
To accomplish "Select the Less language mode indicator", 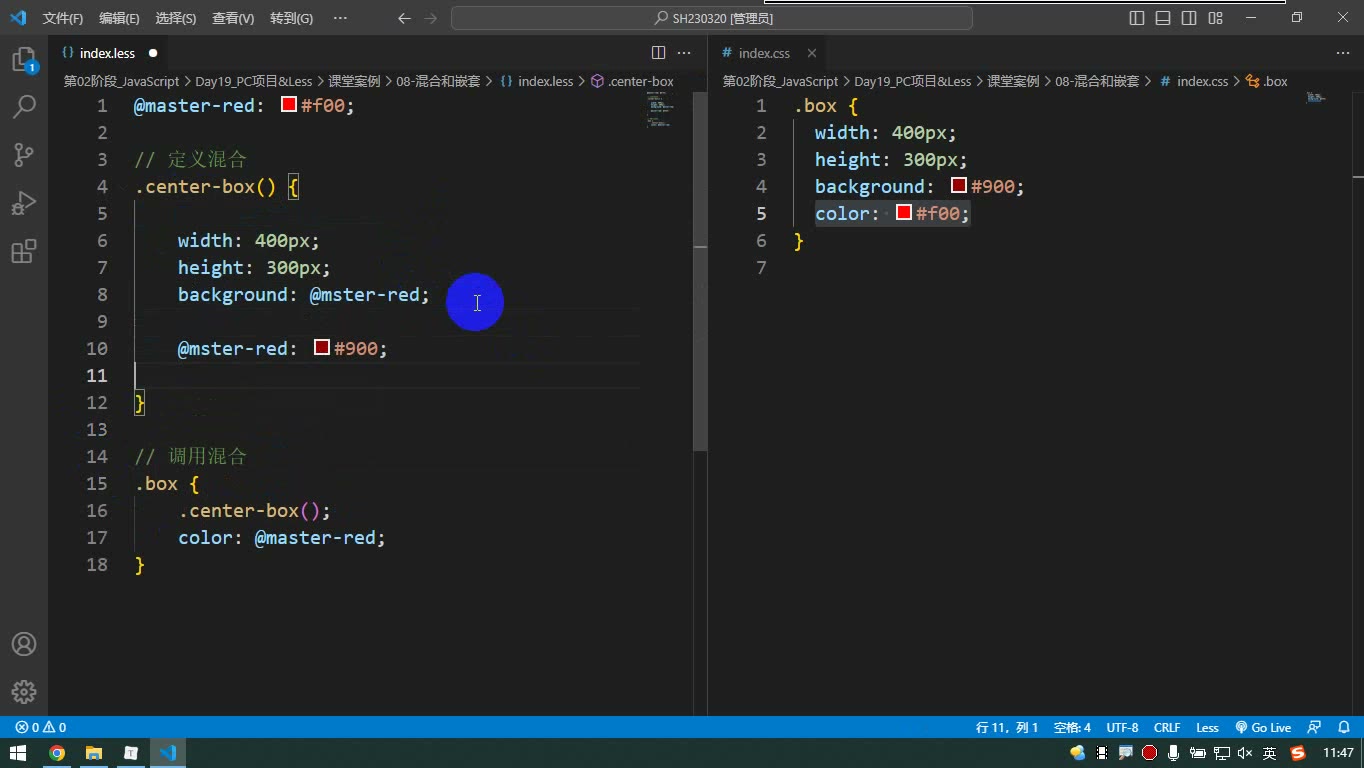I will pos(1207,727).
